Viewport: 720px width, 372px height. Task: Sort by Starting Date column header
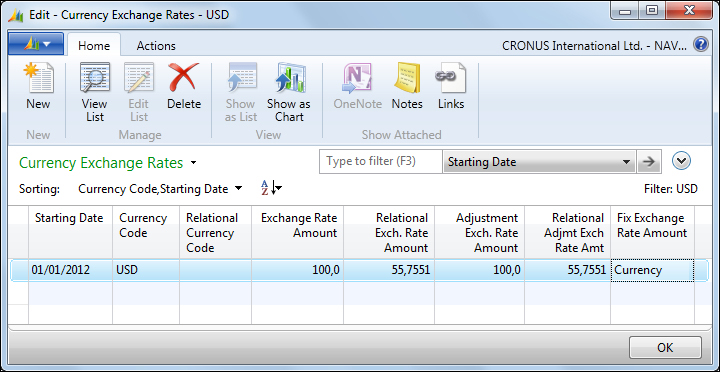[70, 232]
